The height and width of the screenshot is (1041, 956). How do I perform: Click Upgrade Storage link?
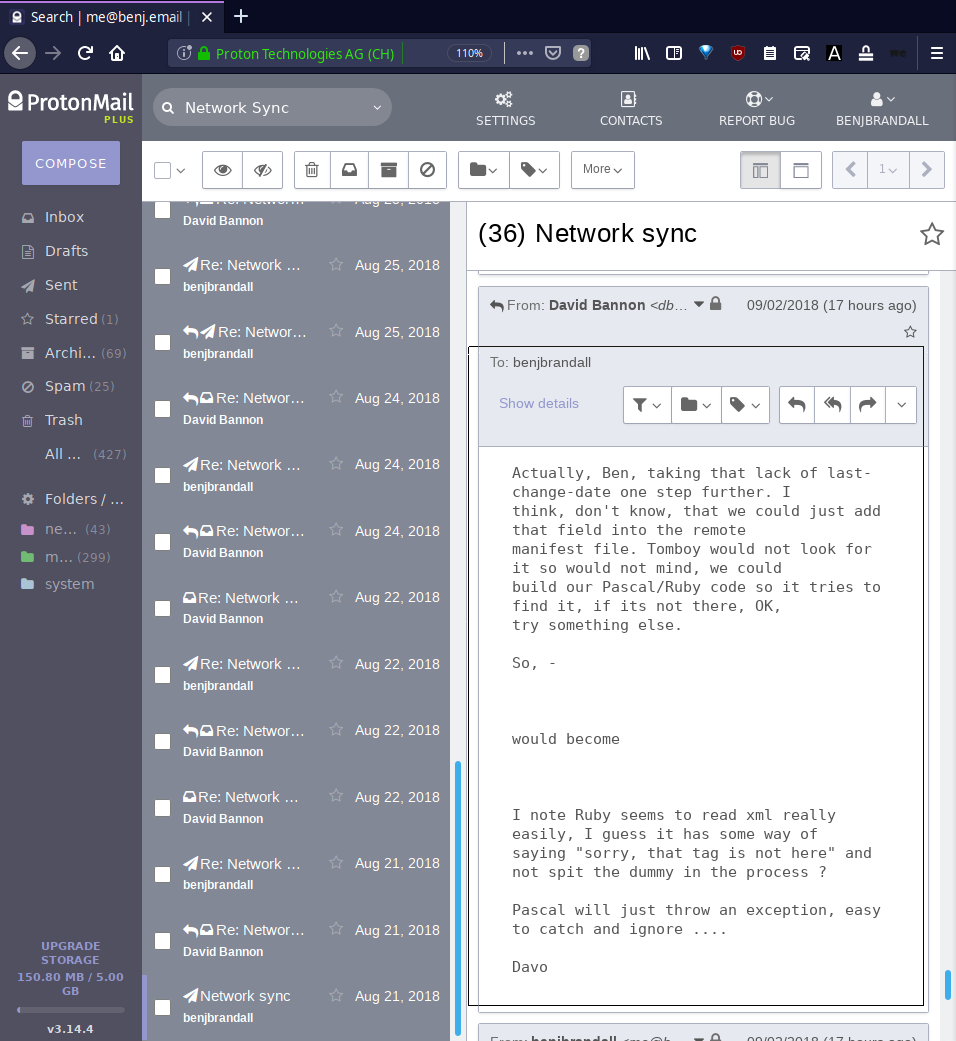pyautogui.click(x=70, y=953)
